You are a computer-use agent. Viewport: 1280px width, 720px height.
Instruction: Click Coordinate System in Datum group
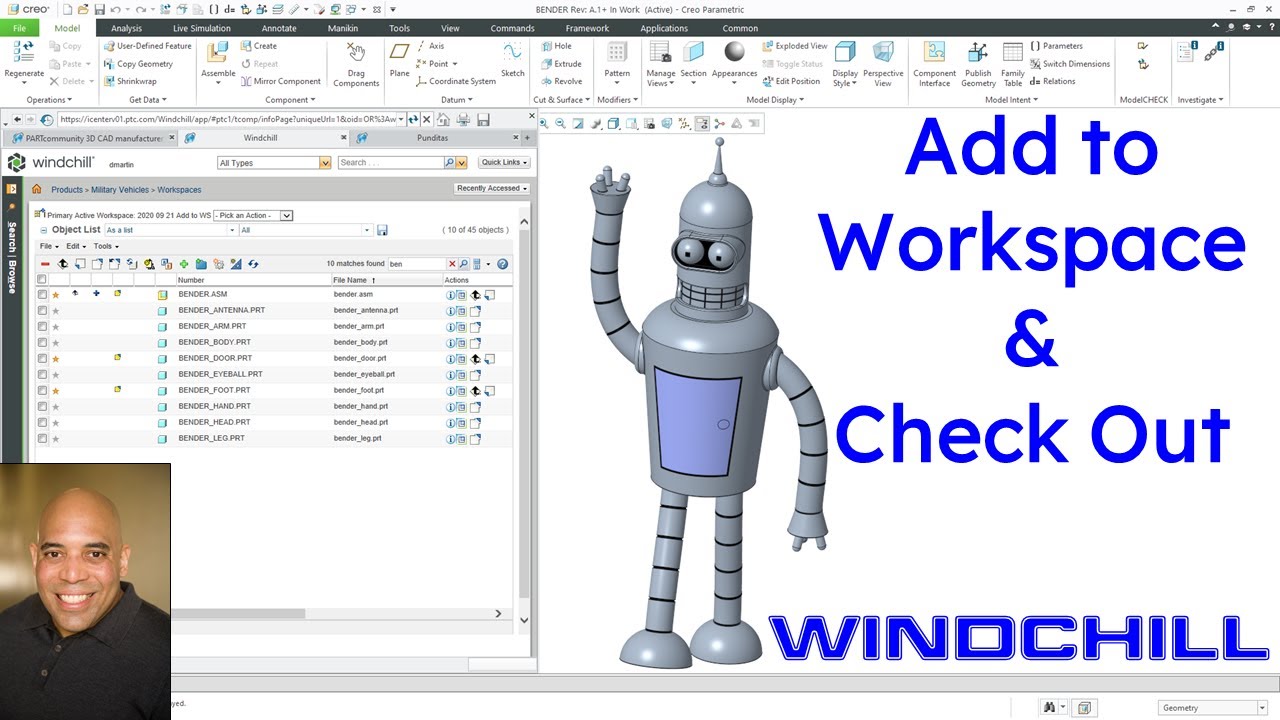coord(455,82)
